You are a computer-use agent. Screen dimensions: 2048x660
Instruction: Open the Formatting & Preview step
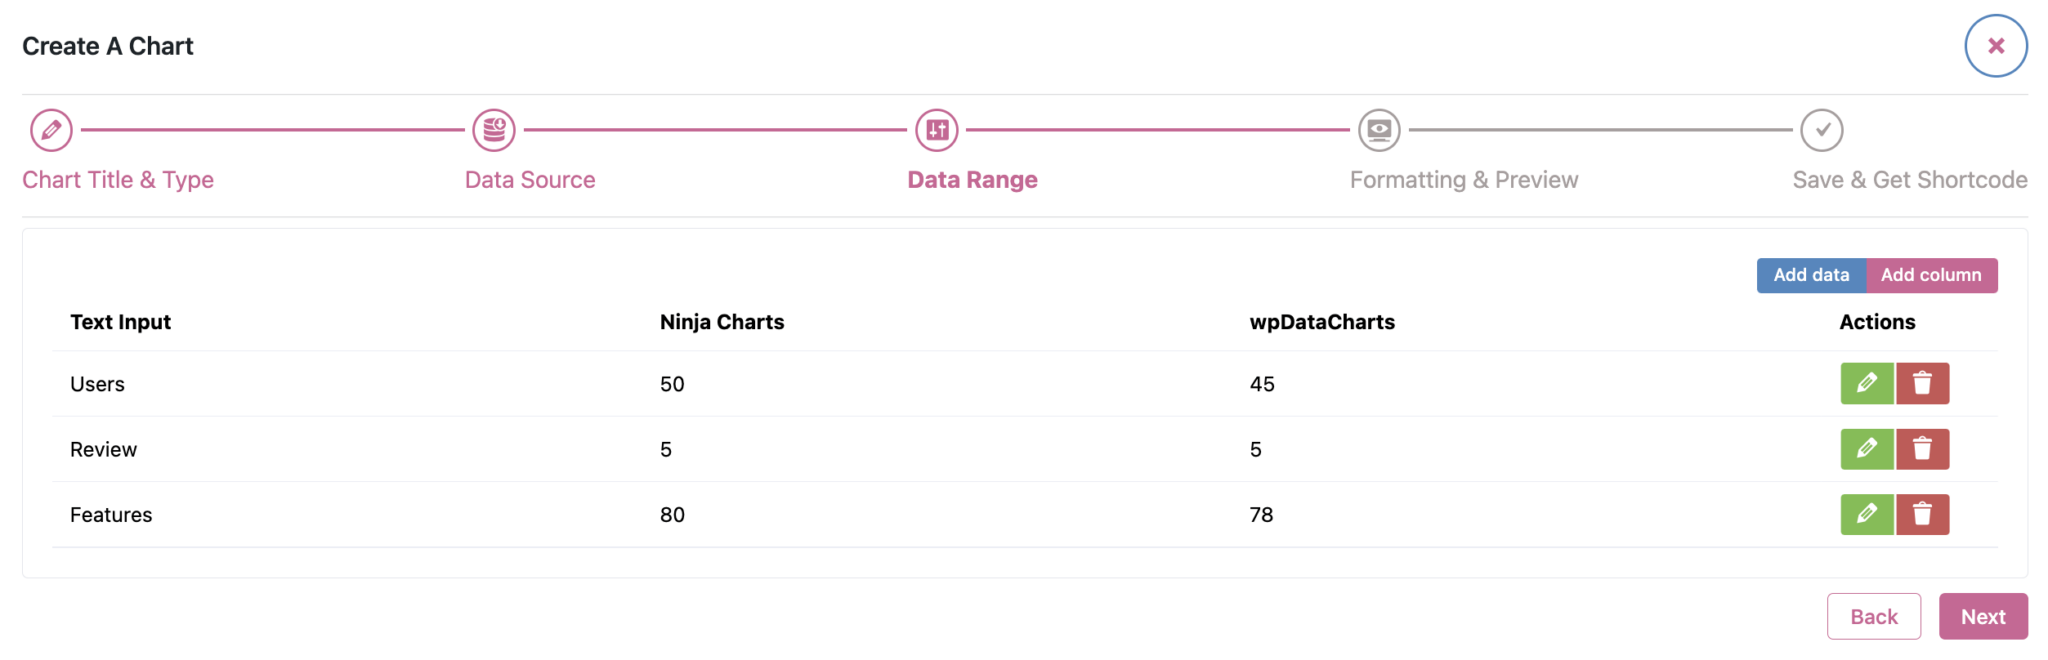[1464, 179]
